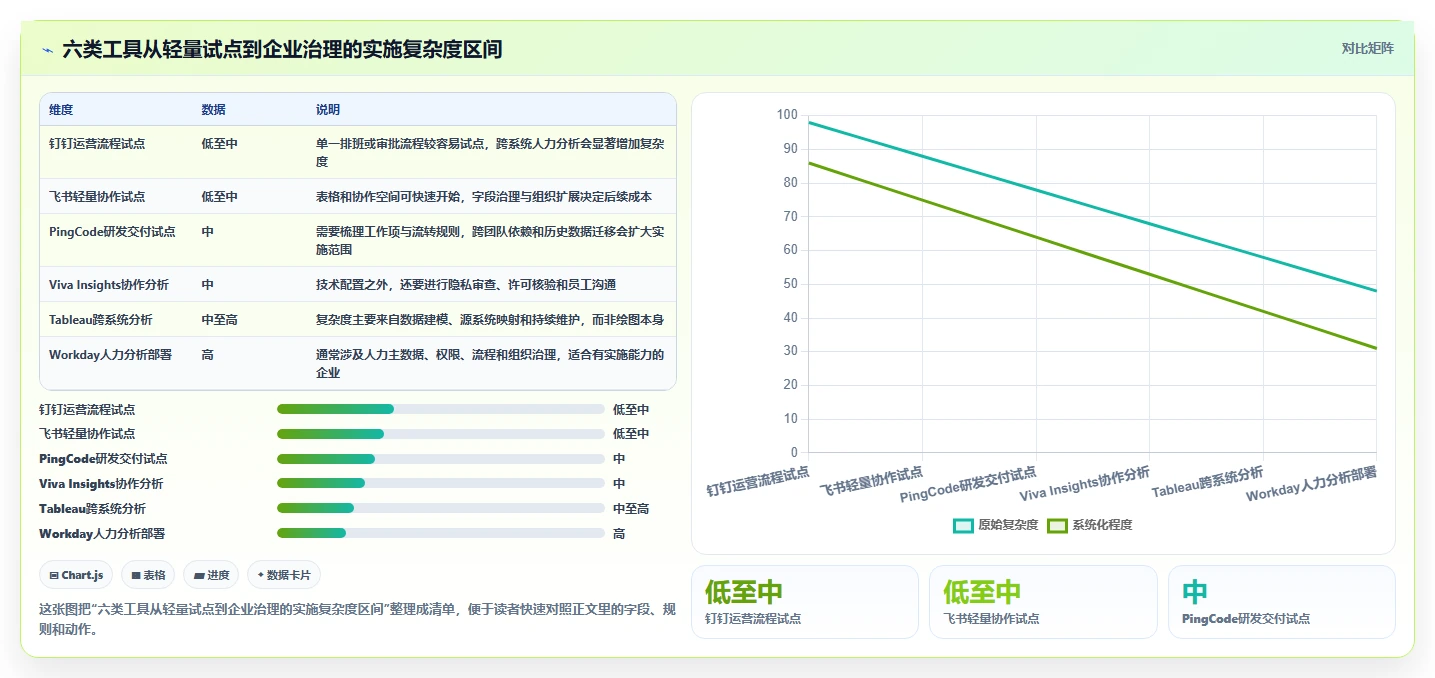Image resolution: width=1435 pixels, height=678 pixels.
Task: Click the 100 tick on the y-axis
Action: point(787,115)
